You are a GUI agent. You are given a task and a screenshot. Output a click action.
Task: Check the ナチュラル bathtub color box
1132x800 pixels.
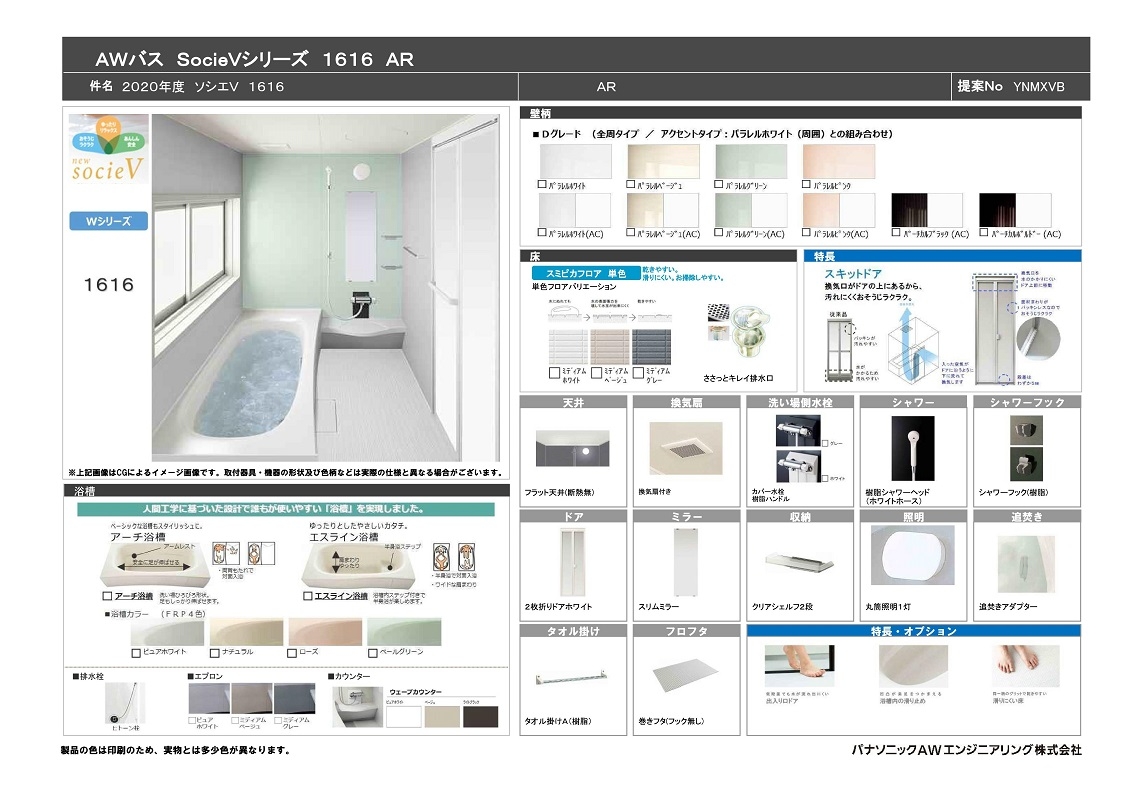coord(214,653)
